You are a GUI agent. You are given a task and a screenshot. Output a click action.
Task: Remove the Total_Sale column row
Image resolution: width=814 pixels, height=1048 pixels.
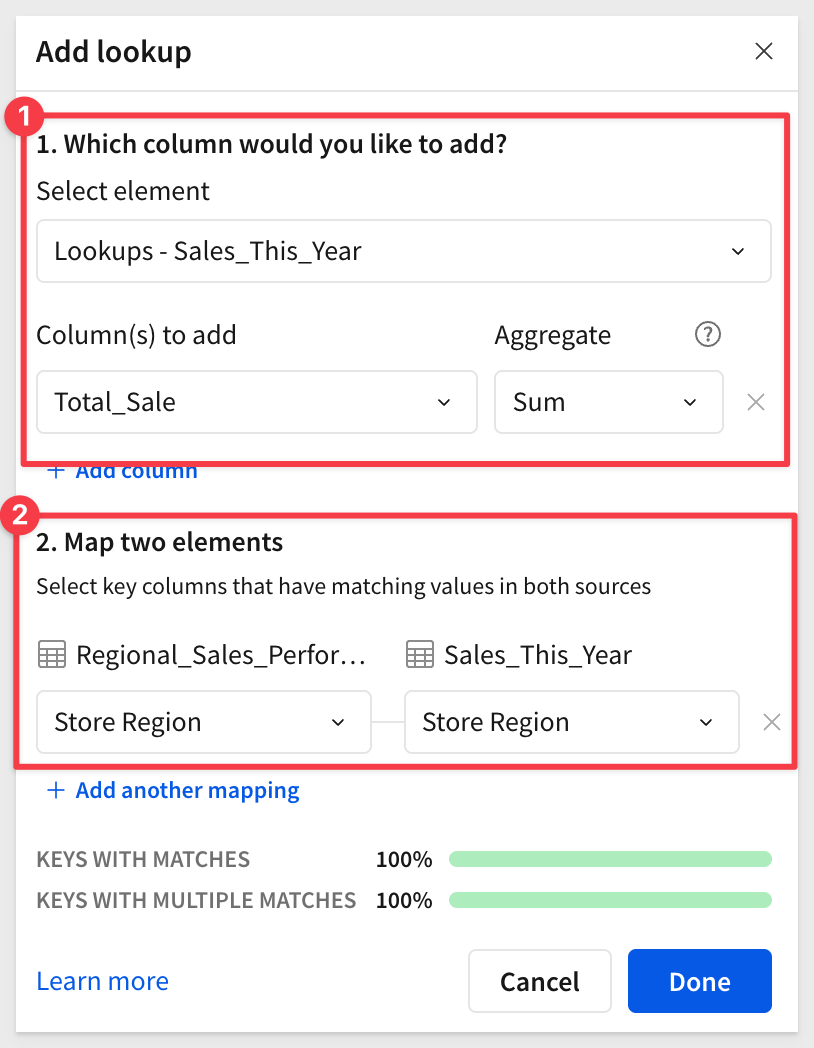click(756, 402)
